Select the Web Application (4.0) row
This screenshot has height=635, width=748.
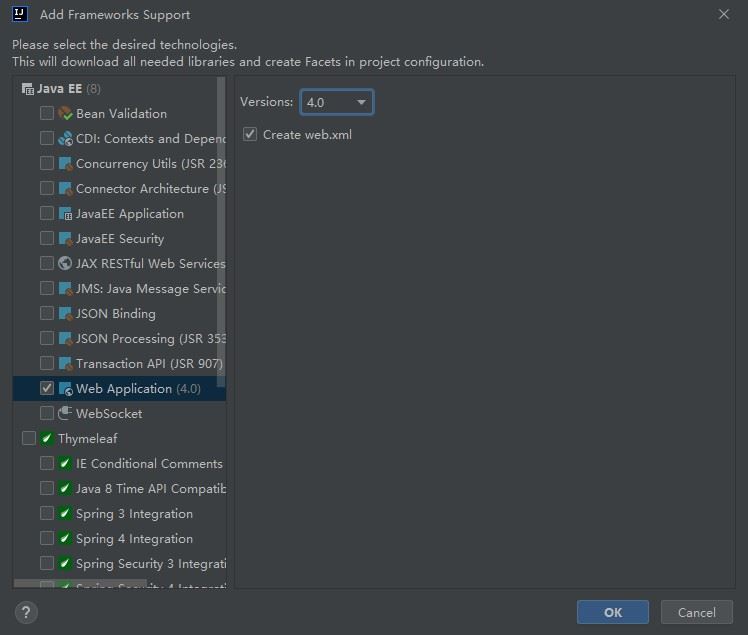119,388
